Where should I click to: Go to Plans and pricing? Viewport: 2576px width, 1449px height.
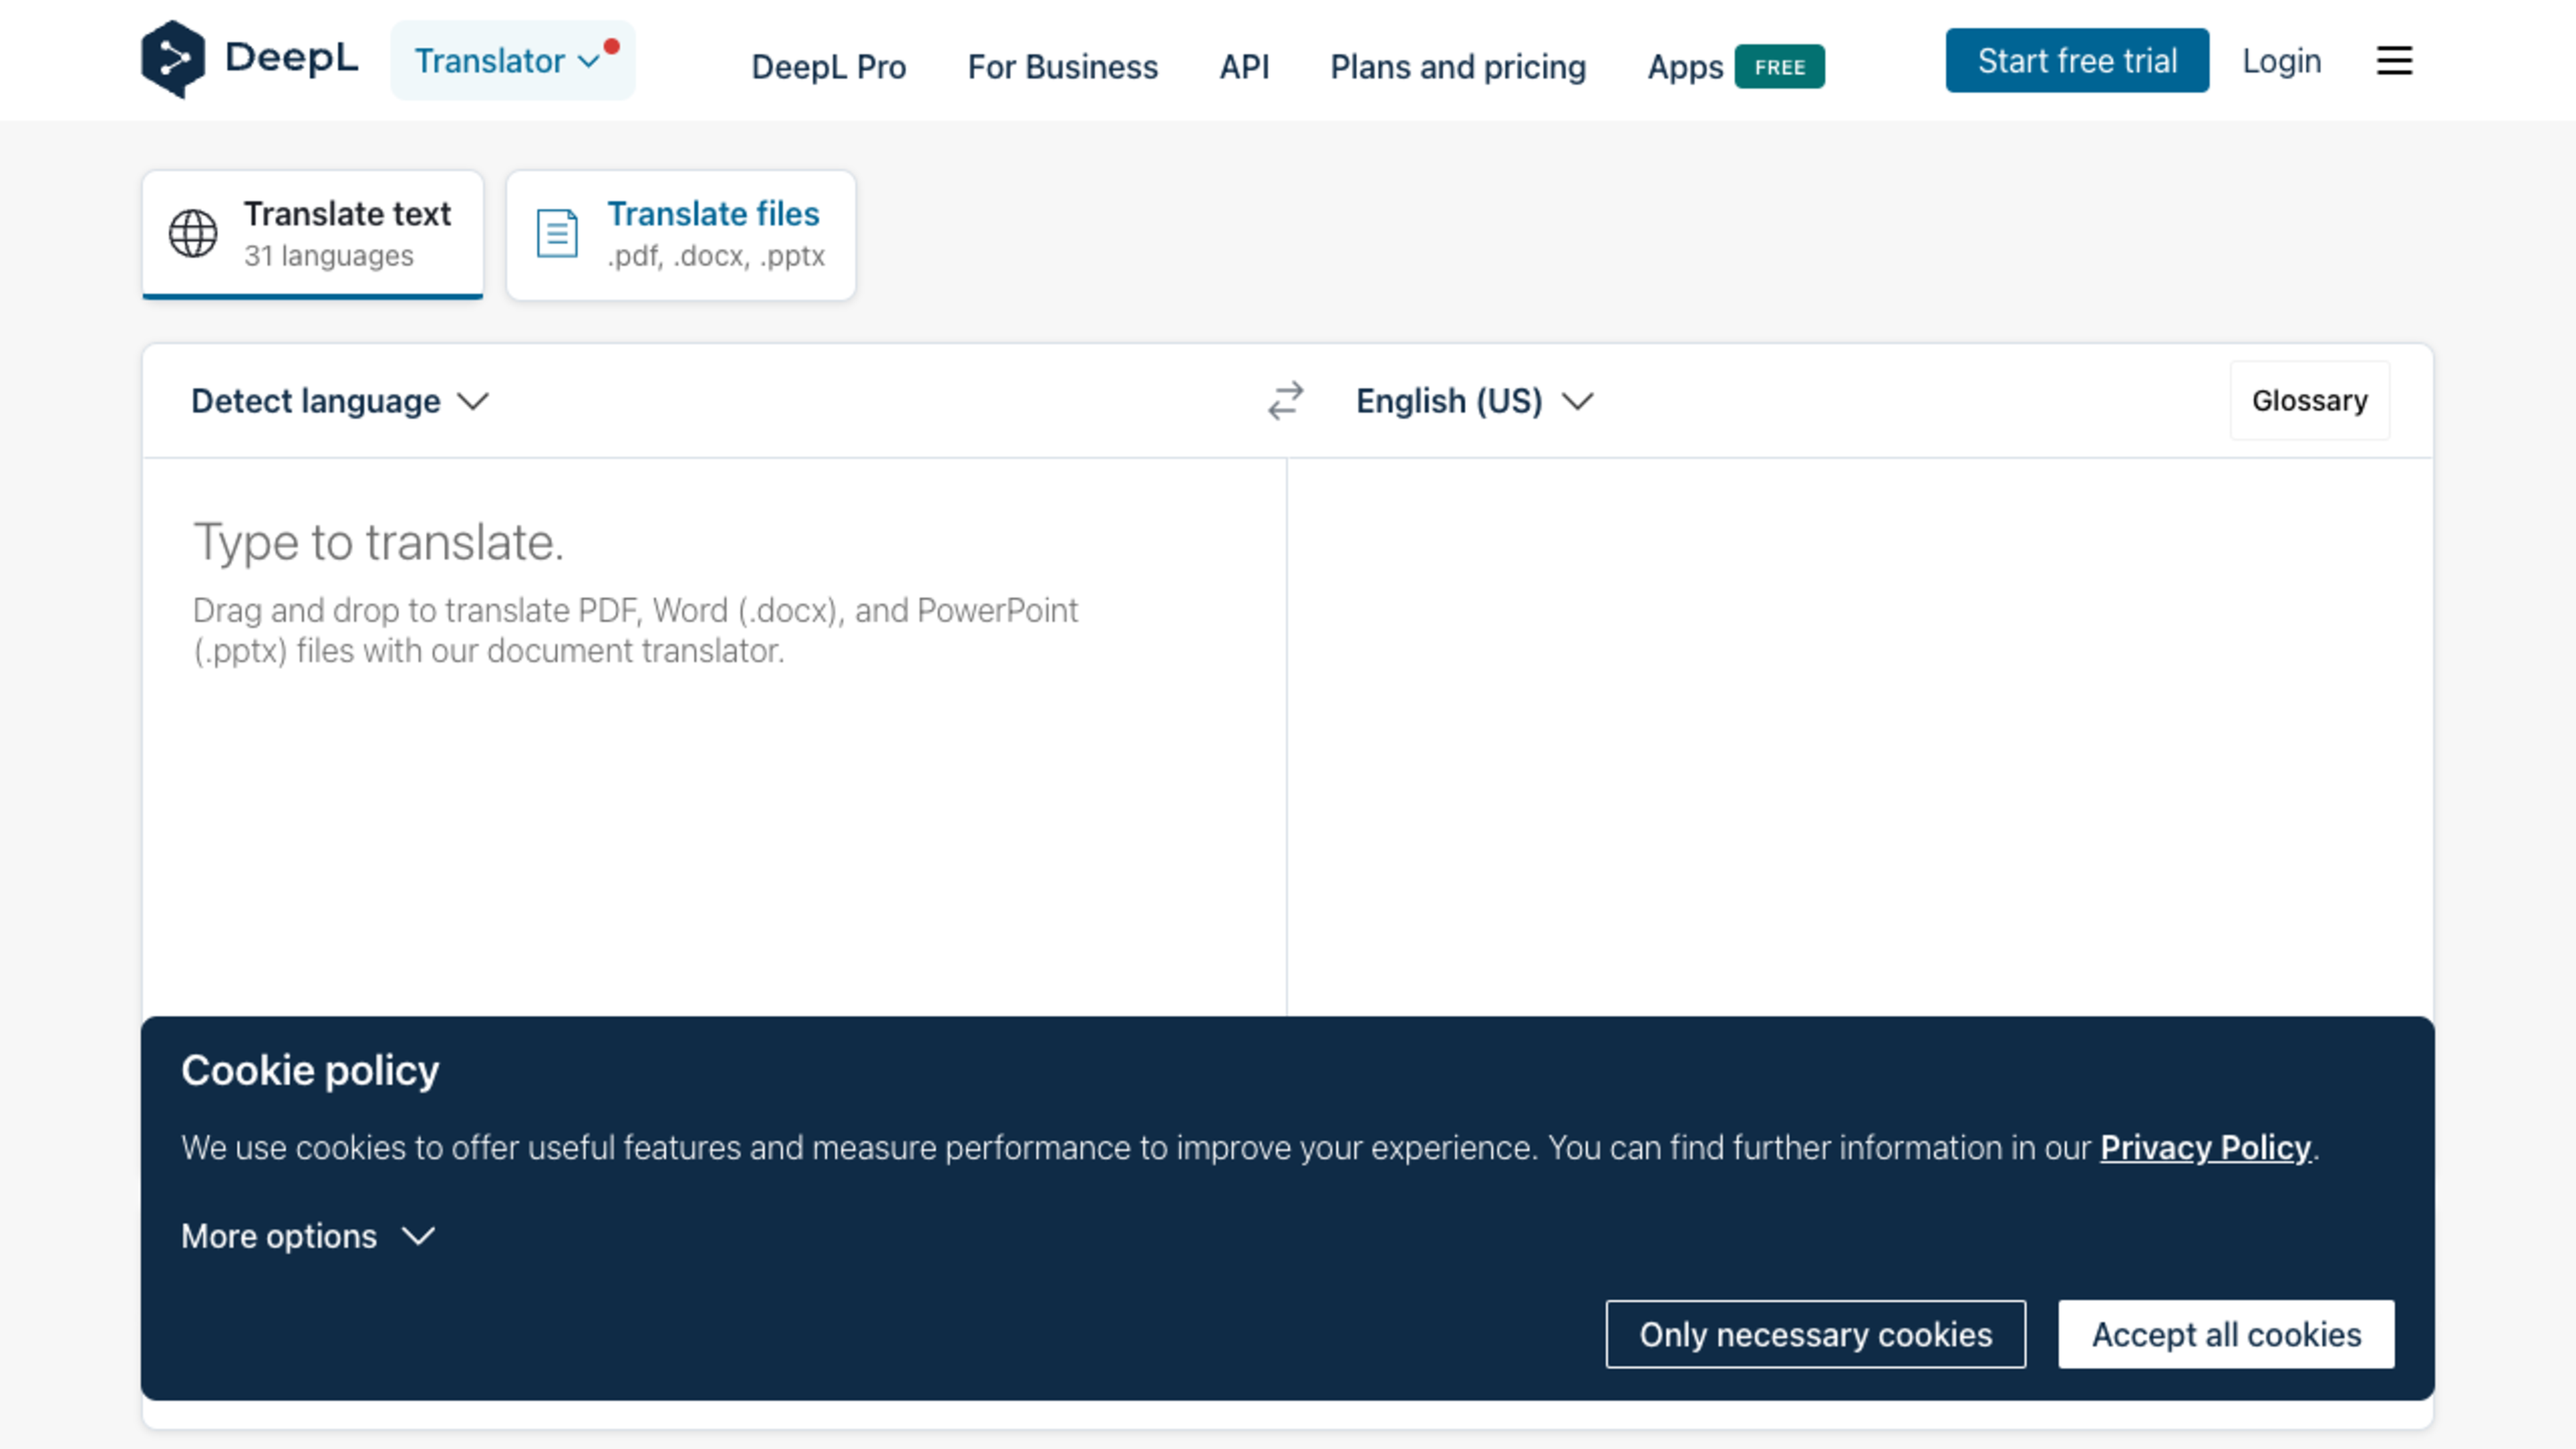tap(1457, 67)
